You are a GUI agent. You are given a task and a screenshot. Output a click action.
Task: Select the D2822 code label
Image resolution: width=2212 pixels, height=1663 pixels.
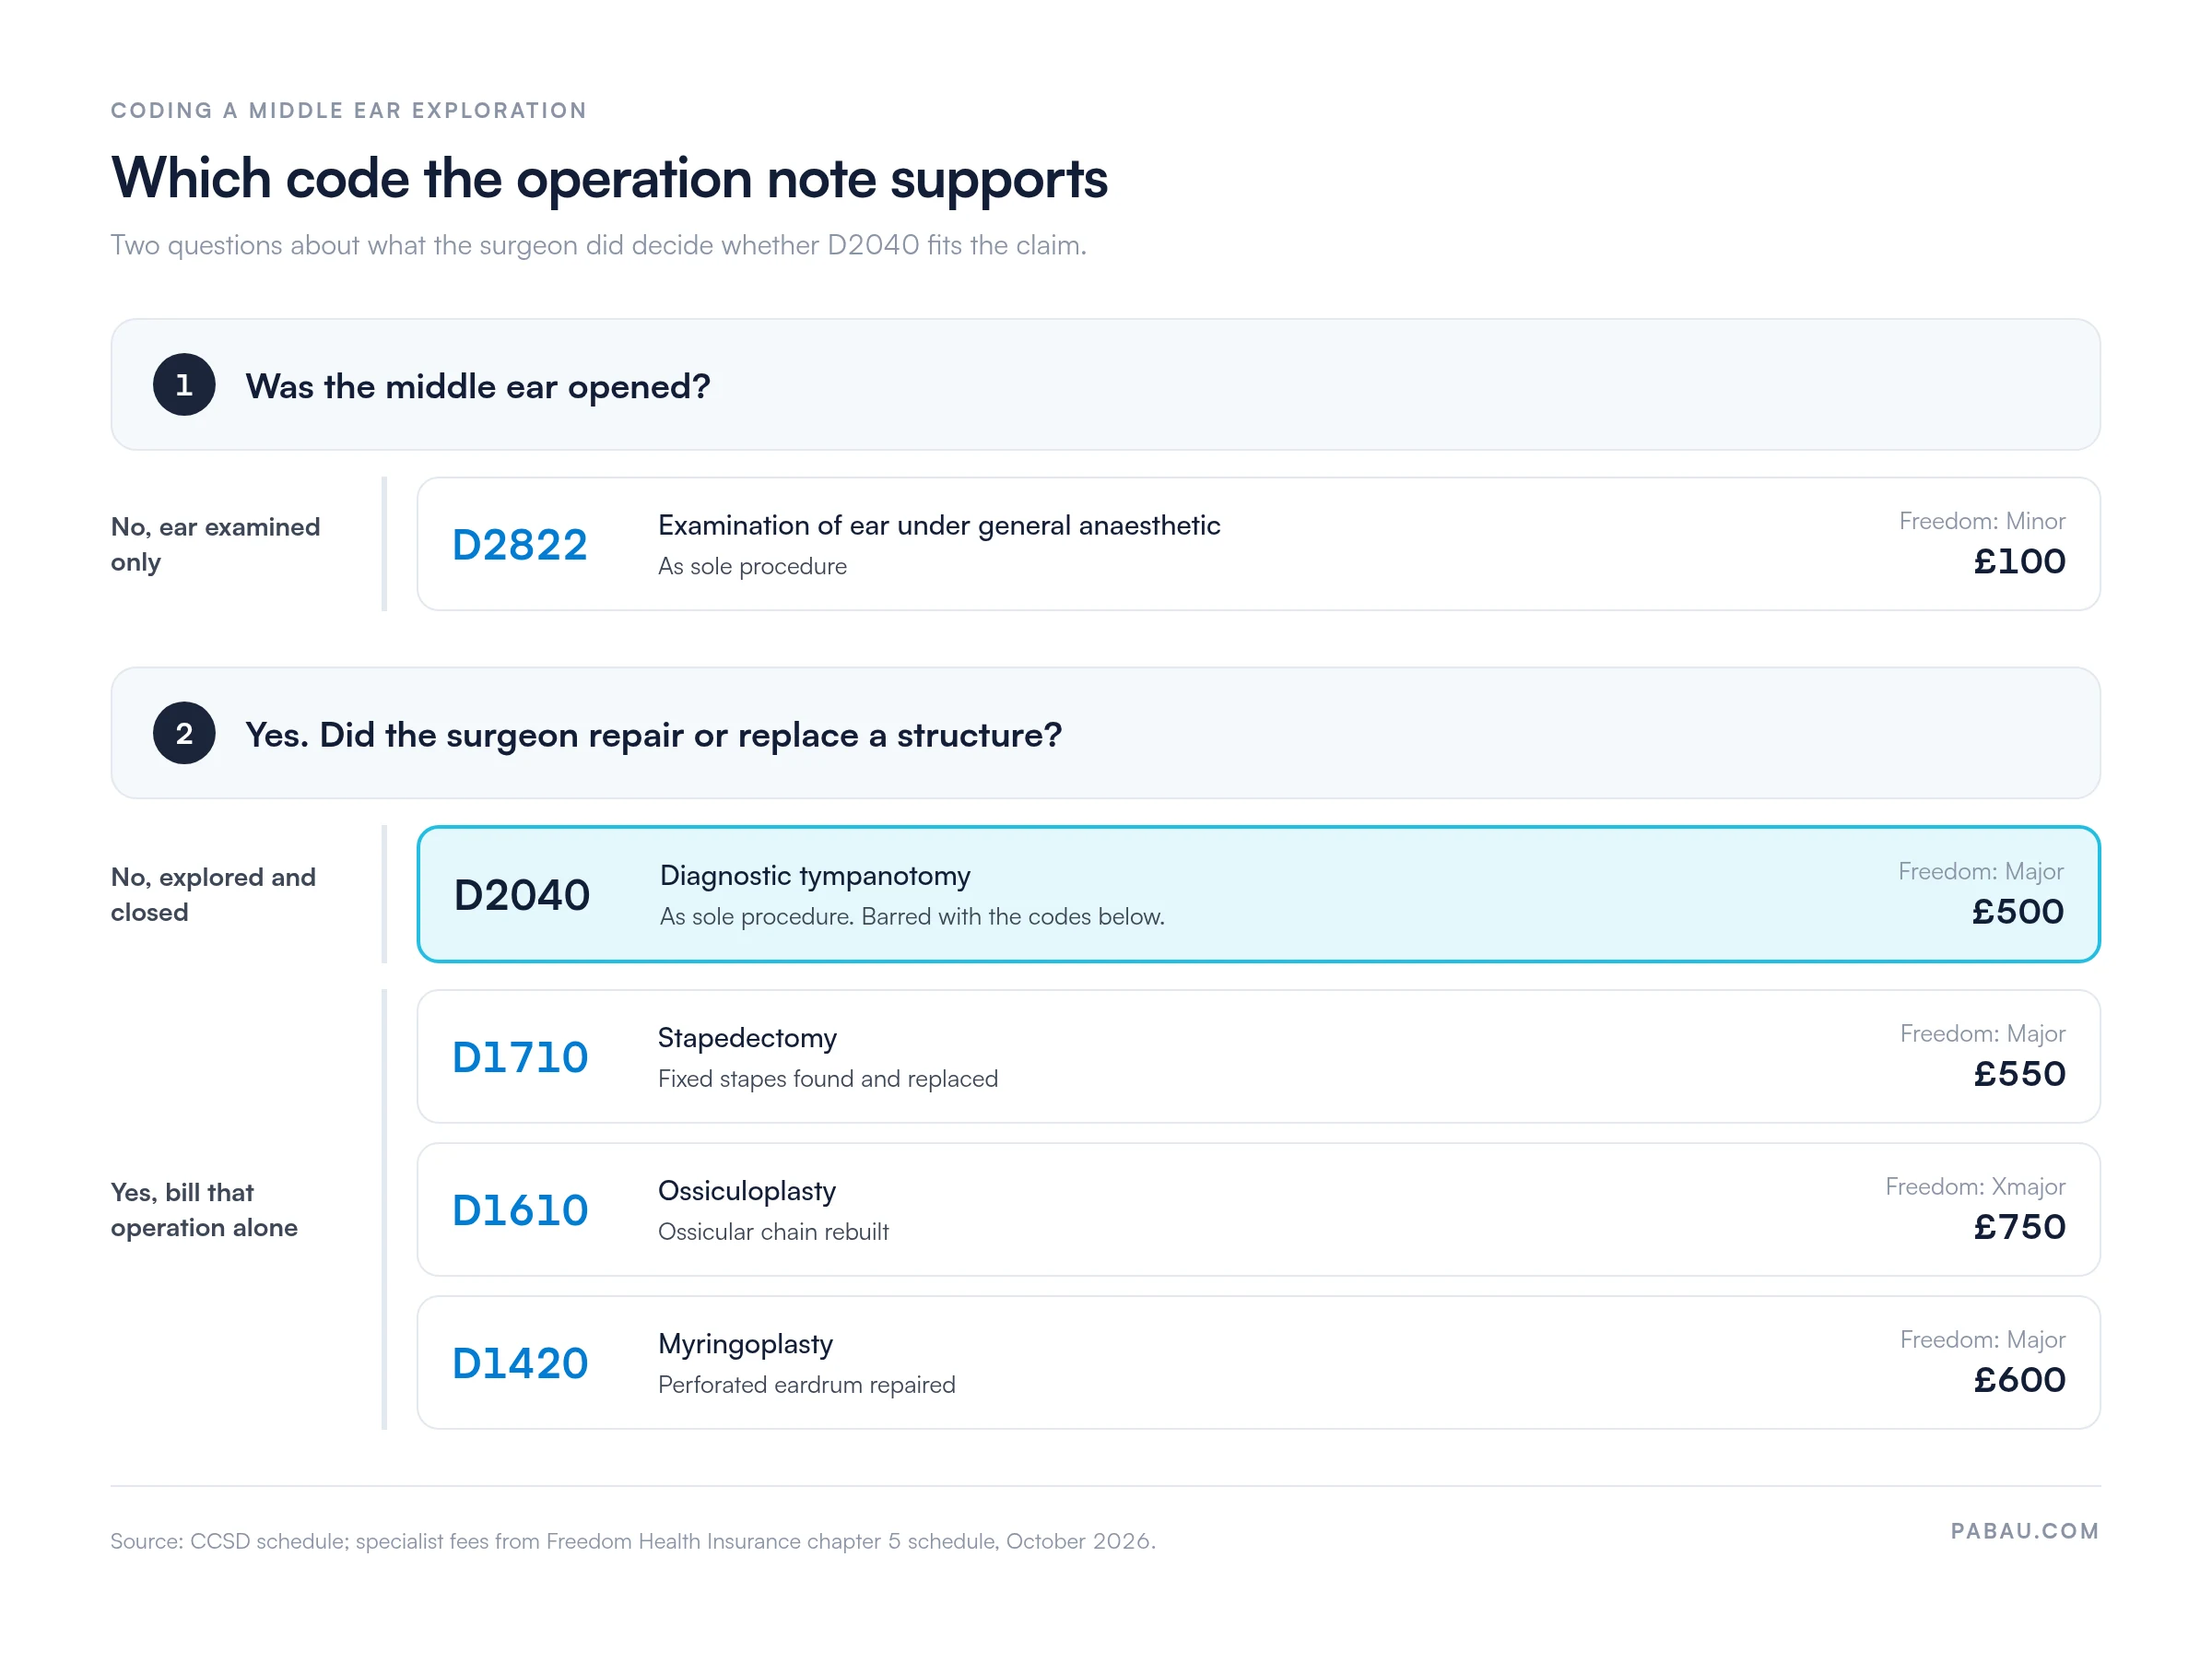click(520, 545)
